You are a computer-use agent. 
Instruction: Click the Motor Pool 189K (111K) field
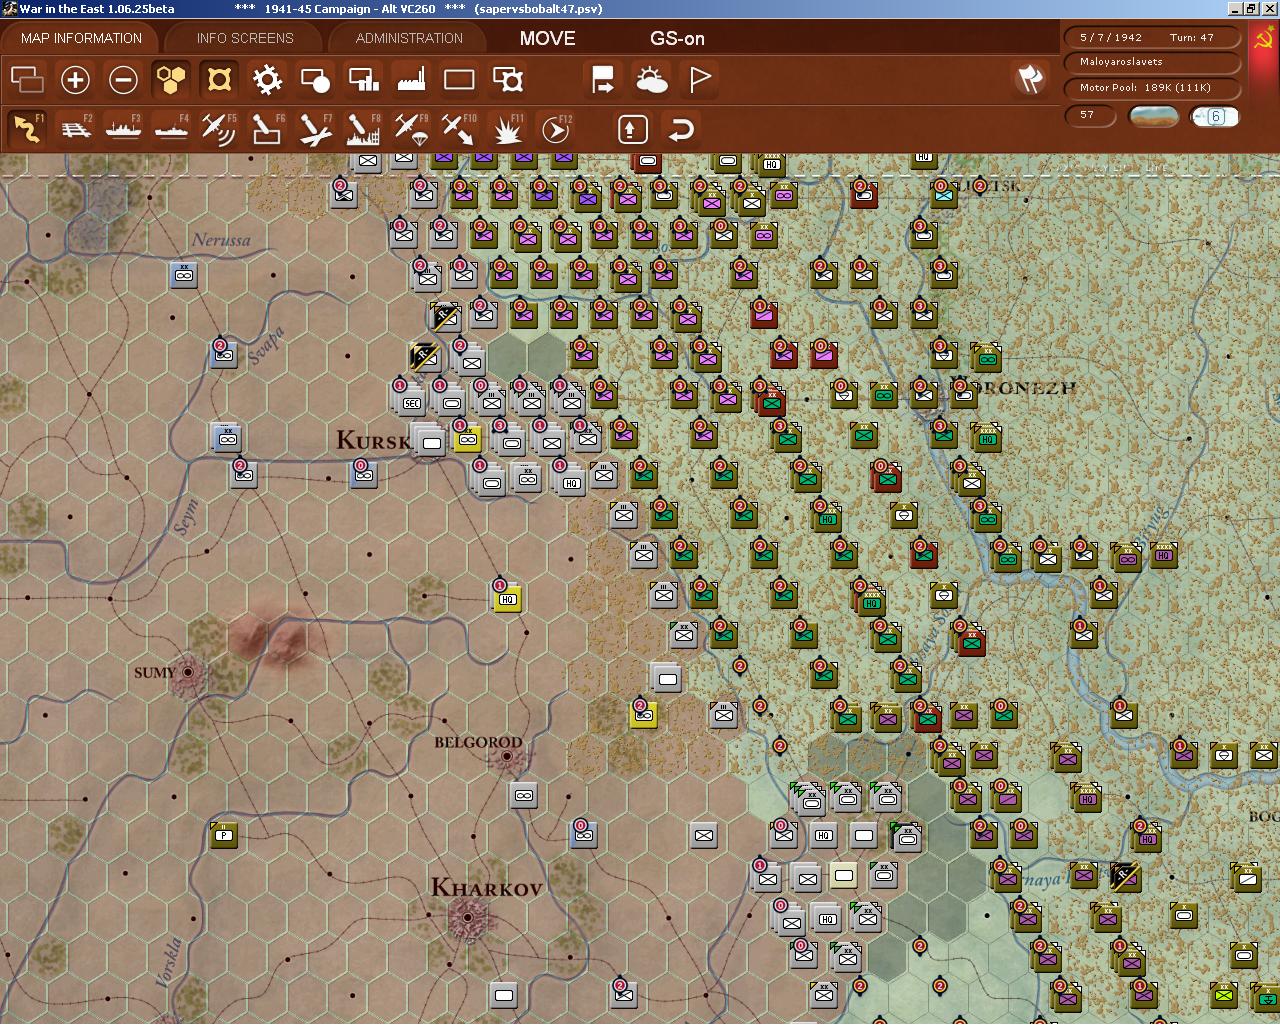(1152, 88)
